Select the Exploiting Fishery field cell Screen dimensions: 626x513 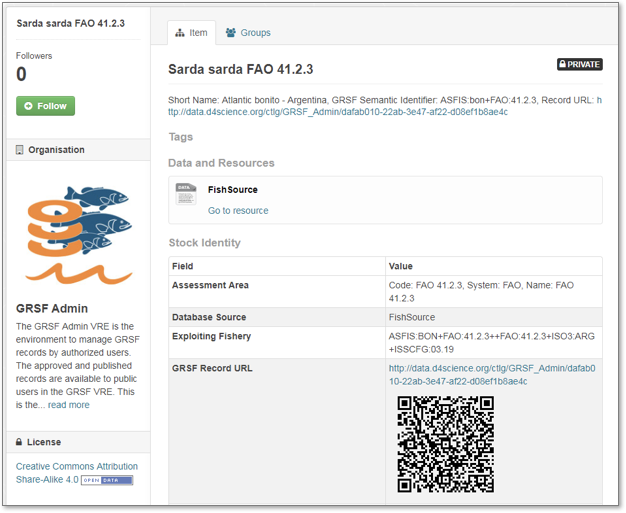click(x=277, y=343)
